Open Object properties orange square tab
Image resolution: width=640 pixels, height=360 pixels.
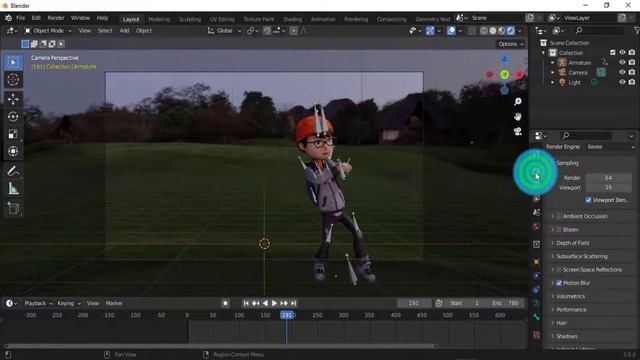click(x=536, y=262)
